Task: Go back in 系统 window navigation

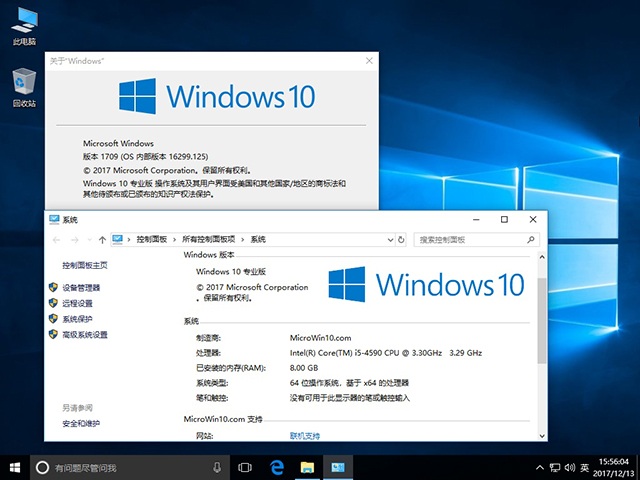Action: (x=57, y=240)
